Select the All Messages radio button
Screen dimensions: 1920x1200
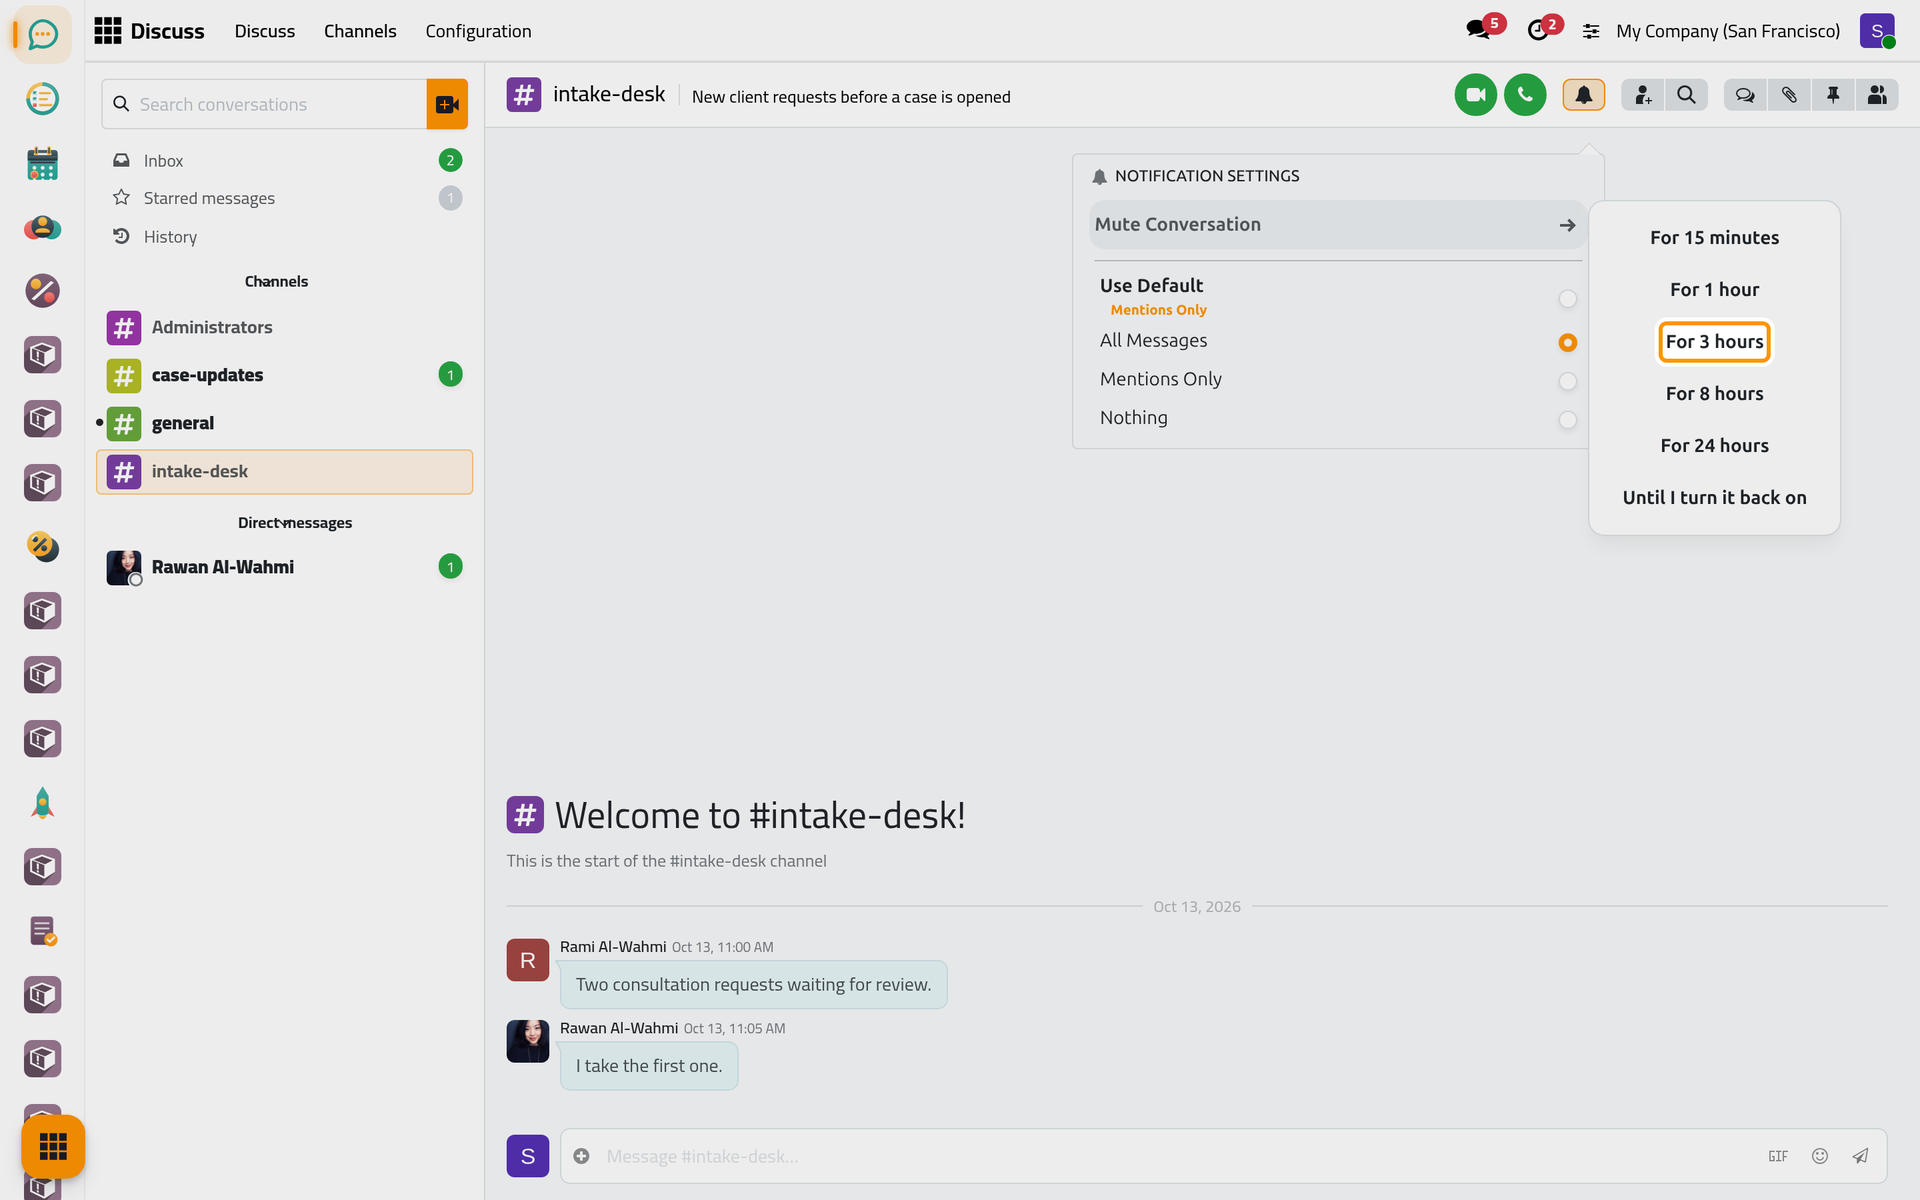click(x=1567, y=342)
